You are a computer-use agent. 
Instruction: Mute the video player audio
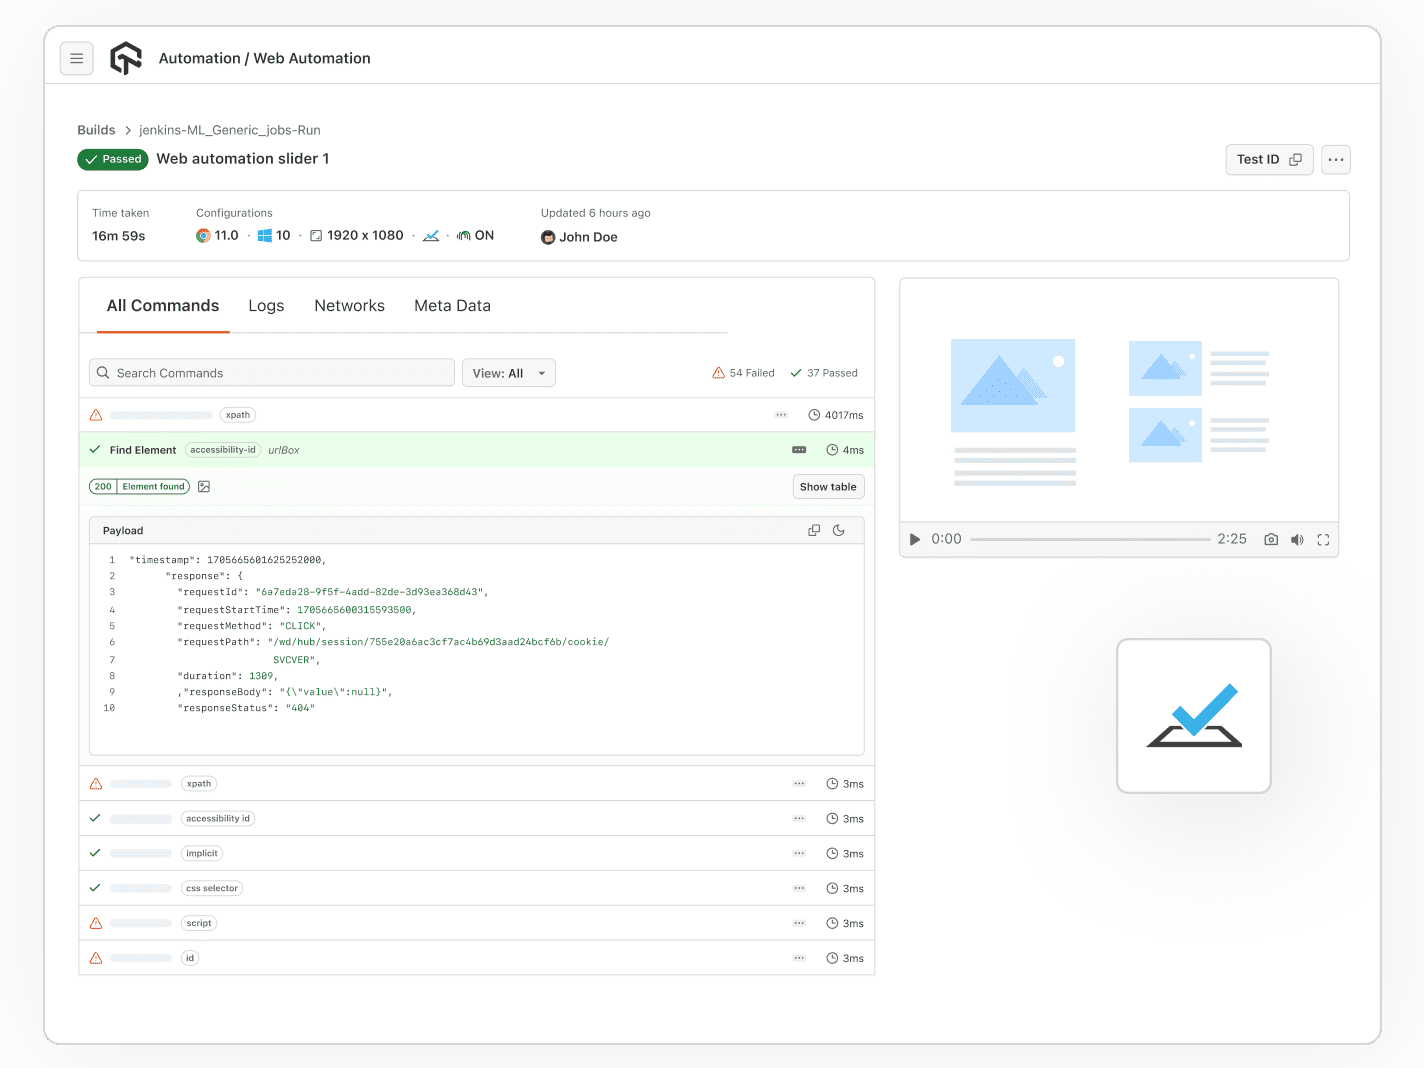point(1297,539)
